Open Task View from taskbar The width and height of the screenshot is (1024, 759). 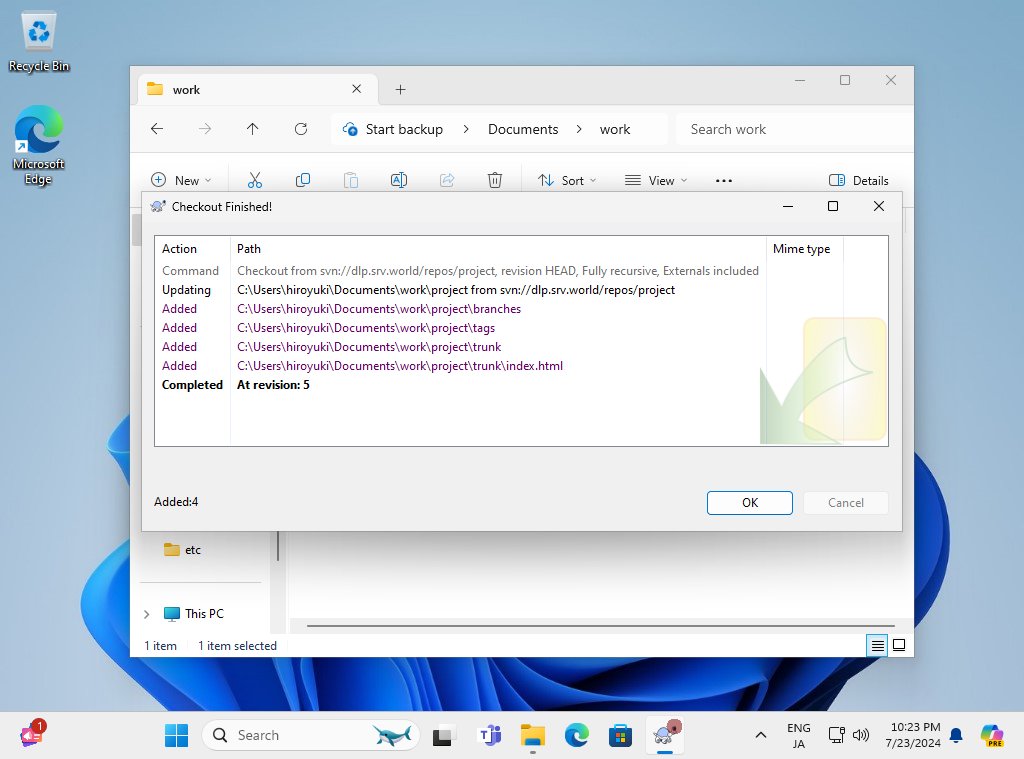click(x=444, y=735)
